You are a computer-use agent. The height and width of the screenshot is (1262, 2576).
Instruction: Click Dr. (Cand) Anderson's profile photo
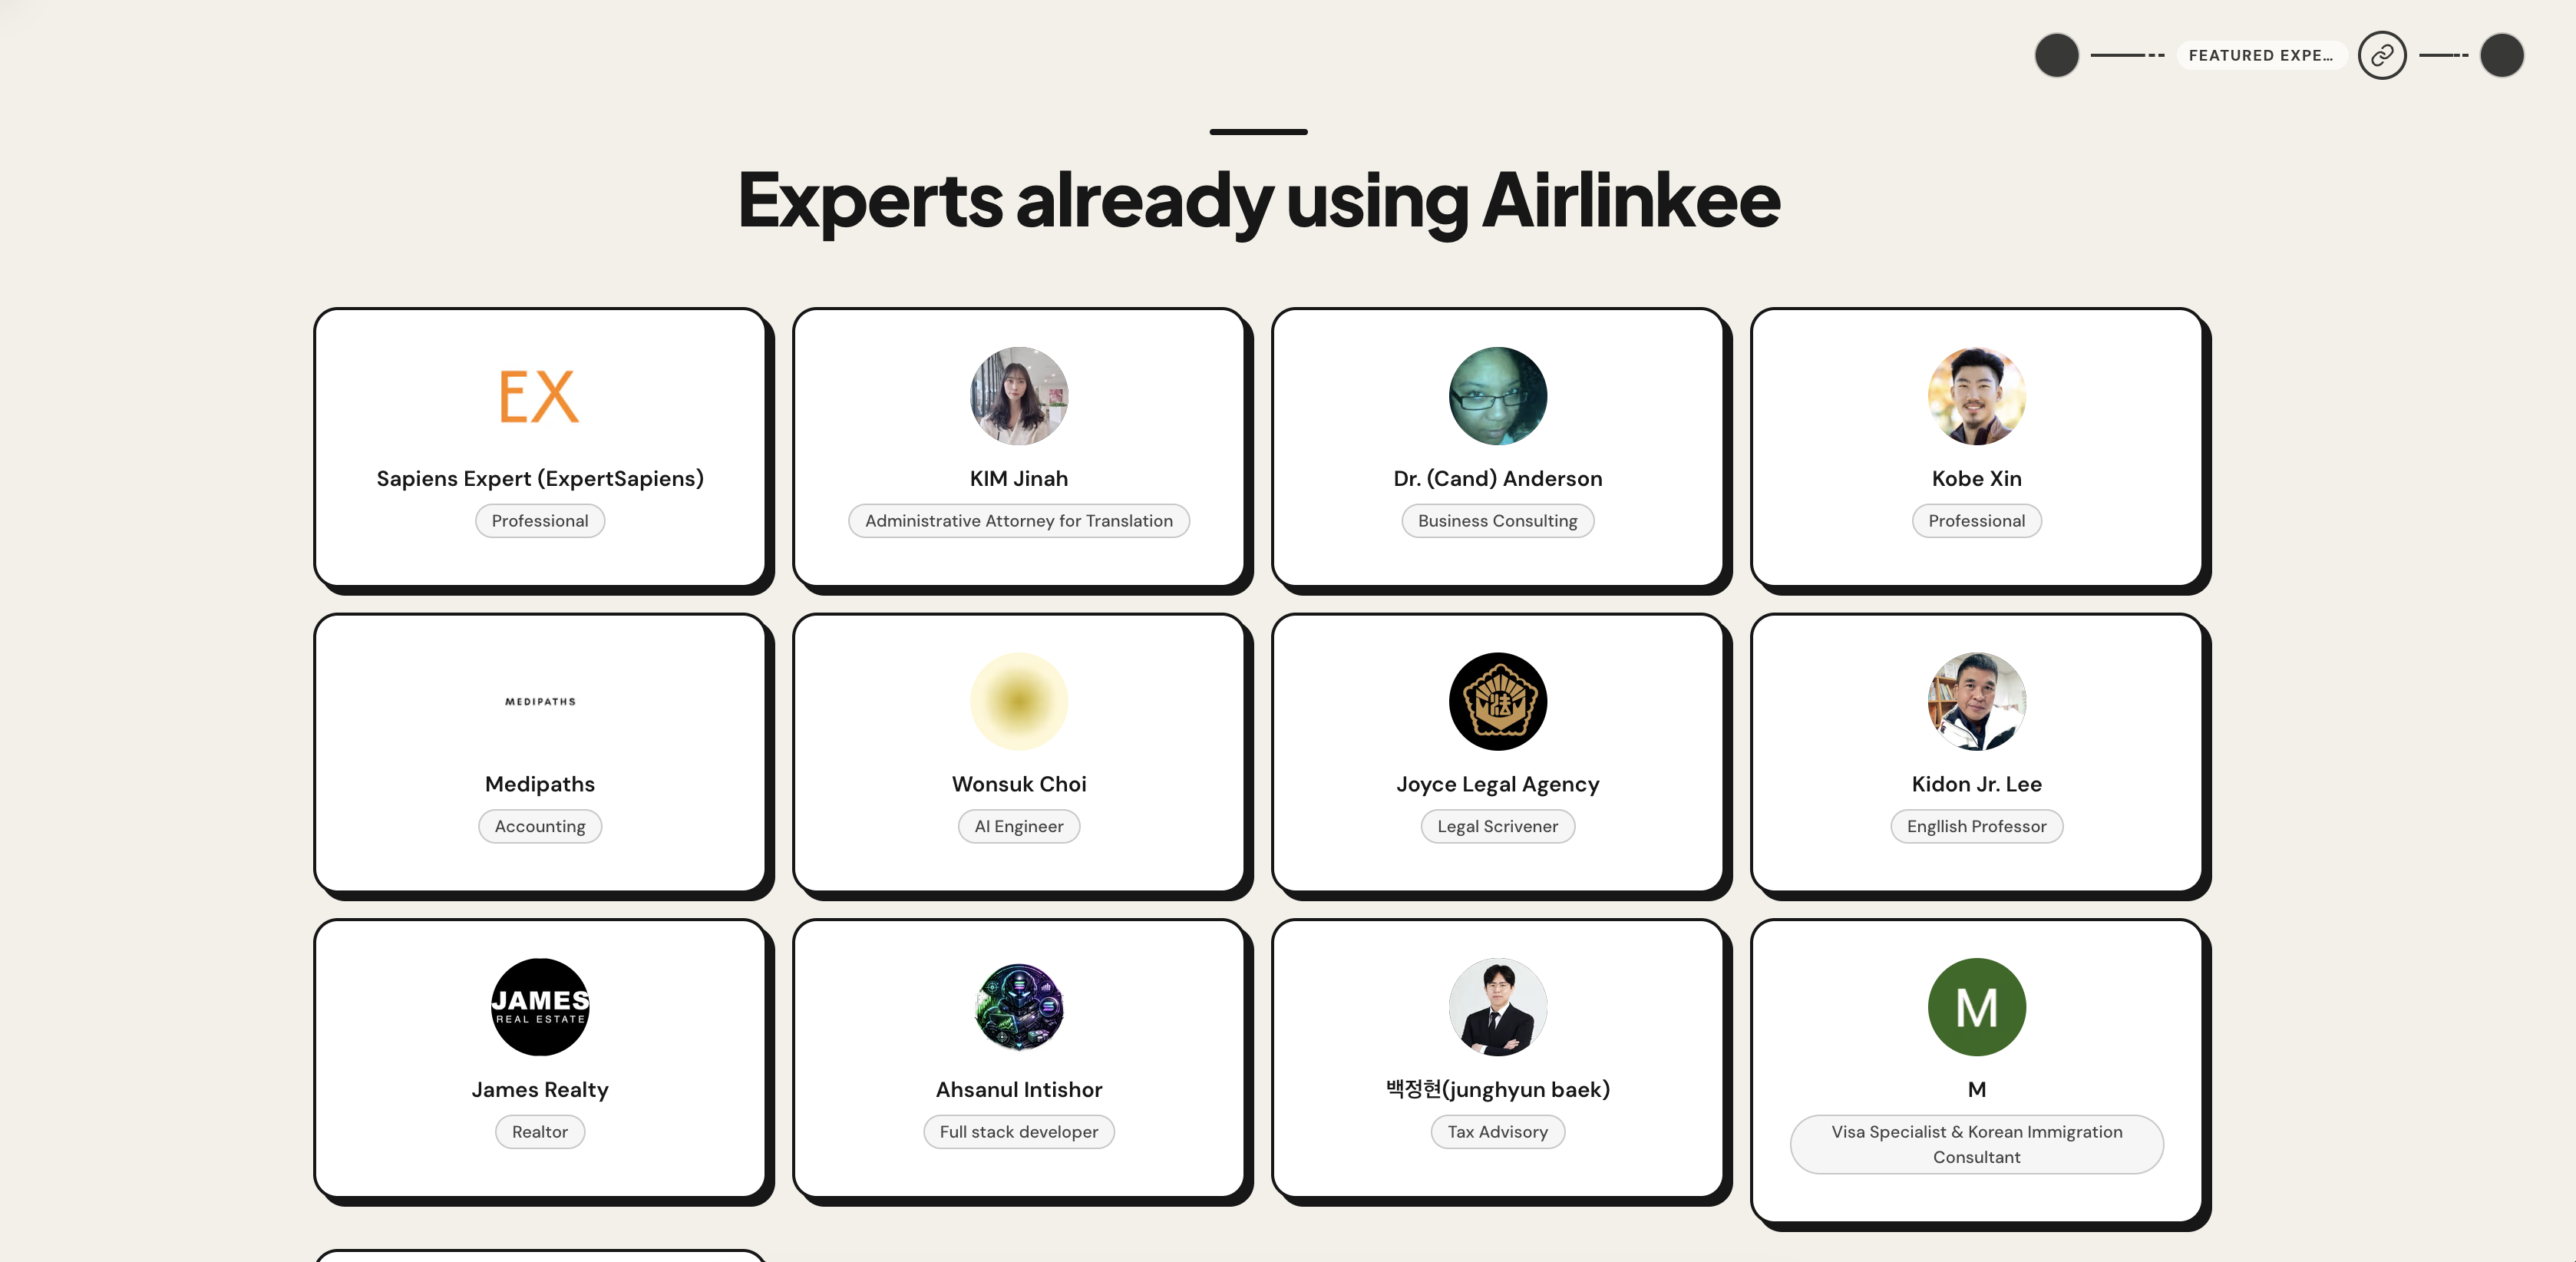click(x=1497, y=396)
